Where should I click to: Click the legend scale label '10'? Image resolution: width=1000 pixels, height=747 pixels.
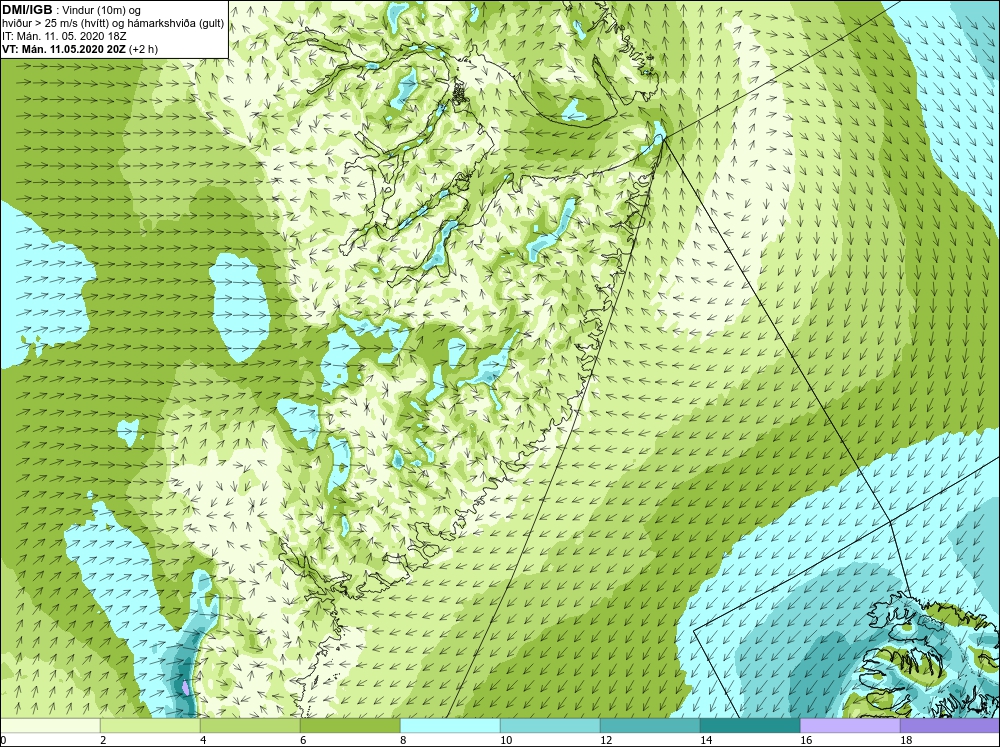[506, 740]
